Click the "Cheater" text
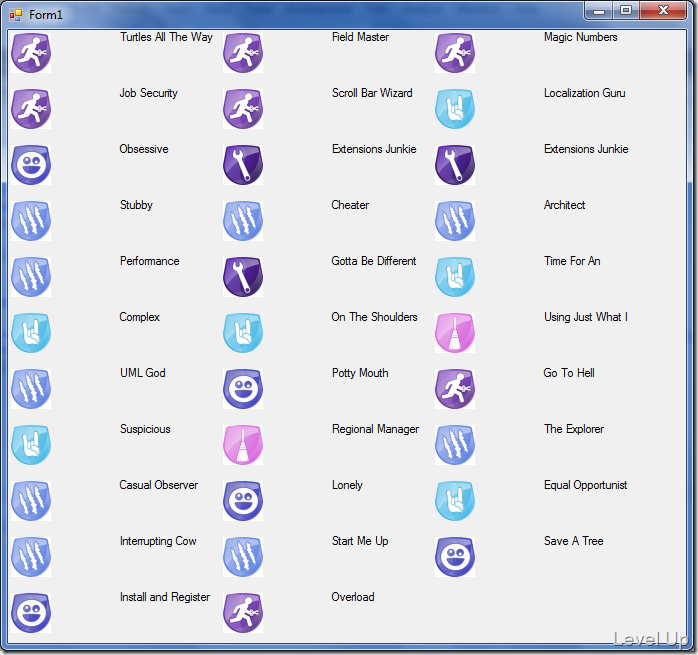The height and width of the screenshot is (655, 698). [350, 205]
